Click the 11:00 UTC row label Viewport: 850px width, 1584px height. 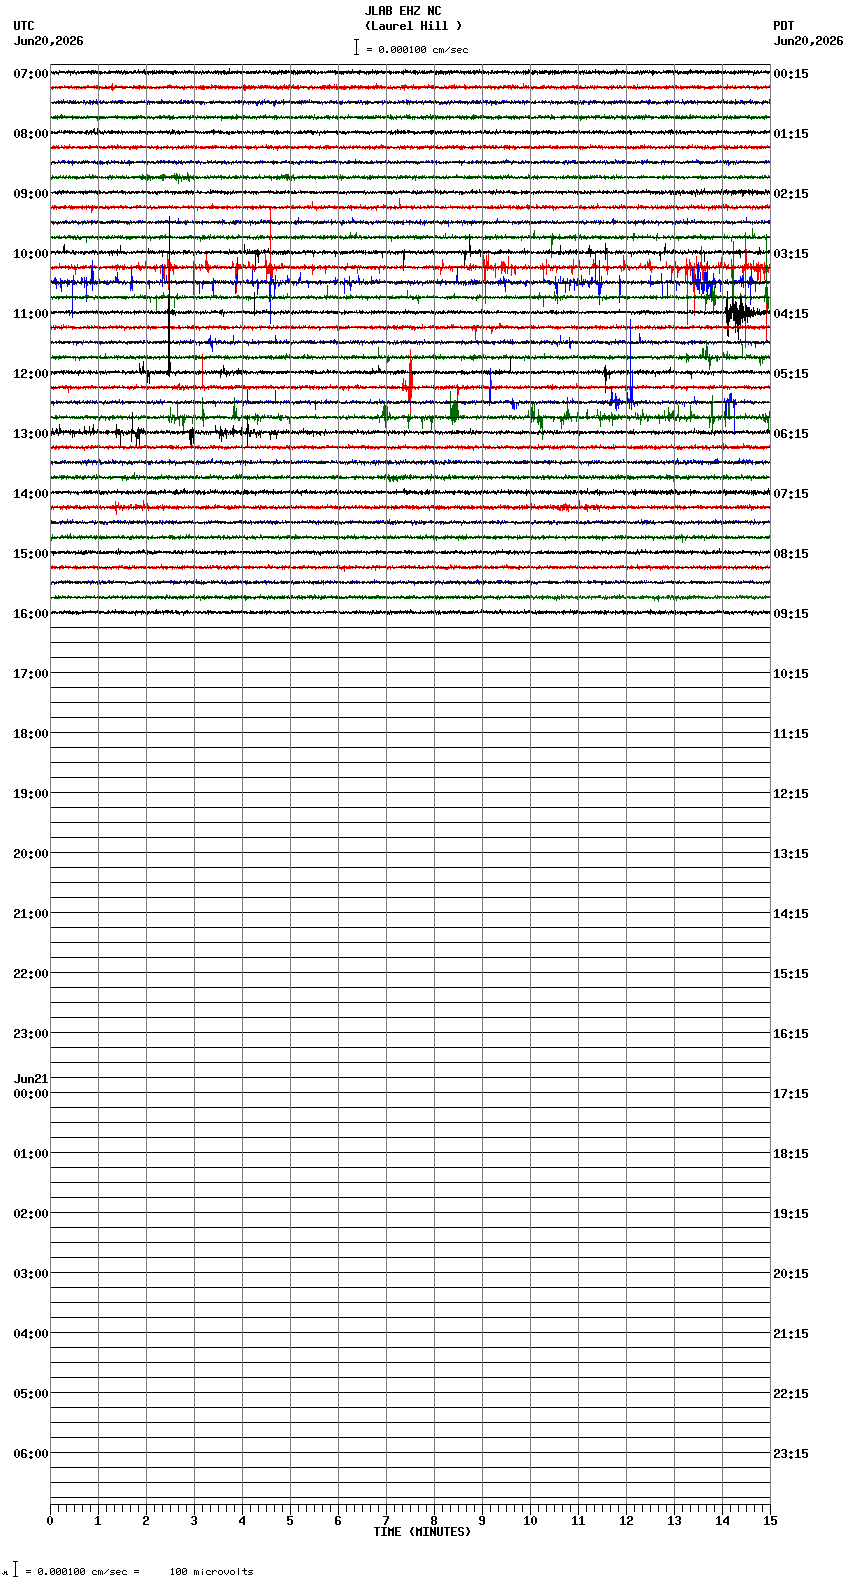pos(31,314)
